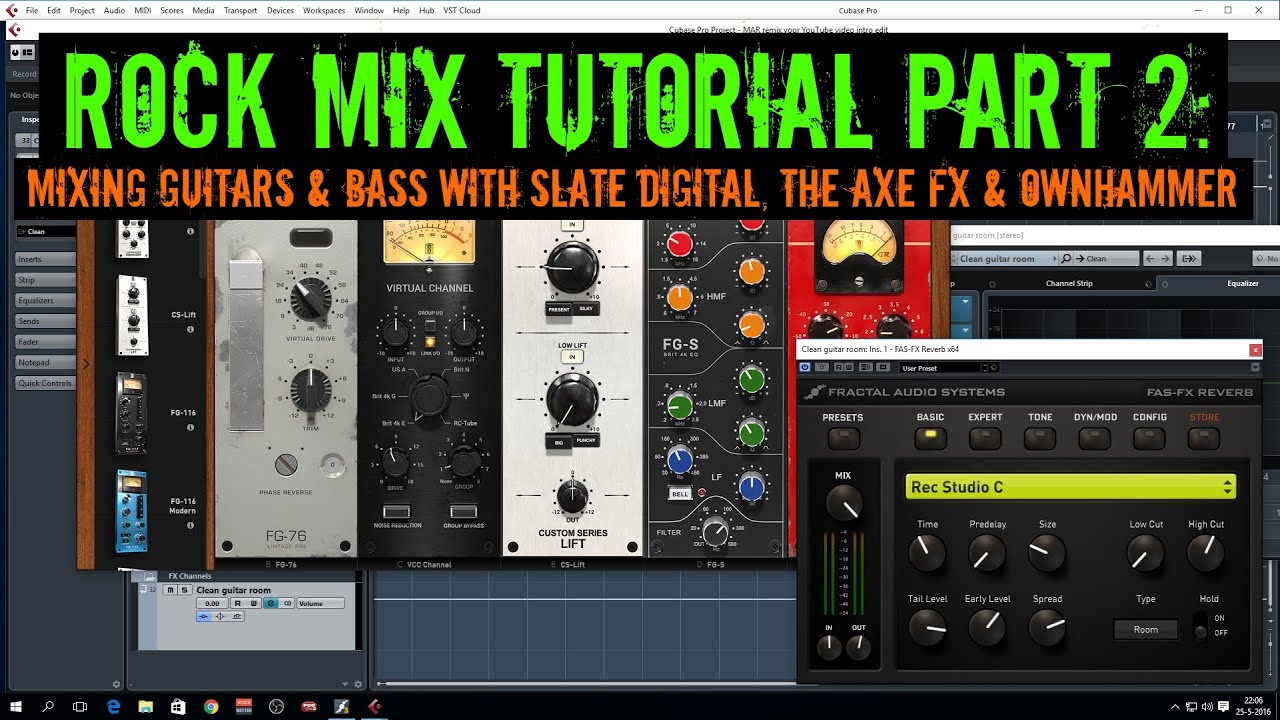Open Google Chrome from taskbar
This screenshot has width=1280, height=720.
210,706
